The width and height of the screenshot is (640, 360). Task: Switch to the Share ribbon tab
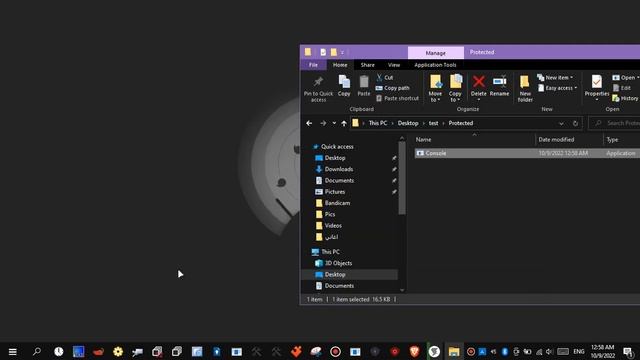coord(367,65)
